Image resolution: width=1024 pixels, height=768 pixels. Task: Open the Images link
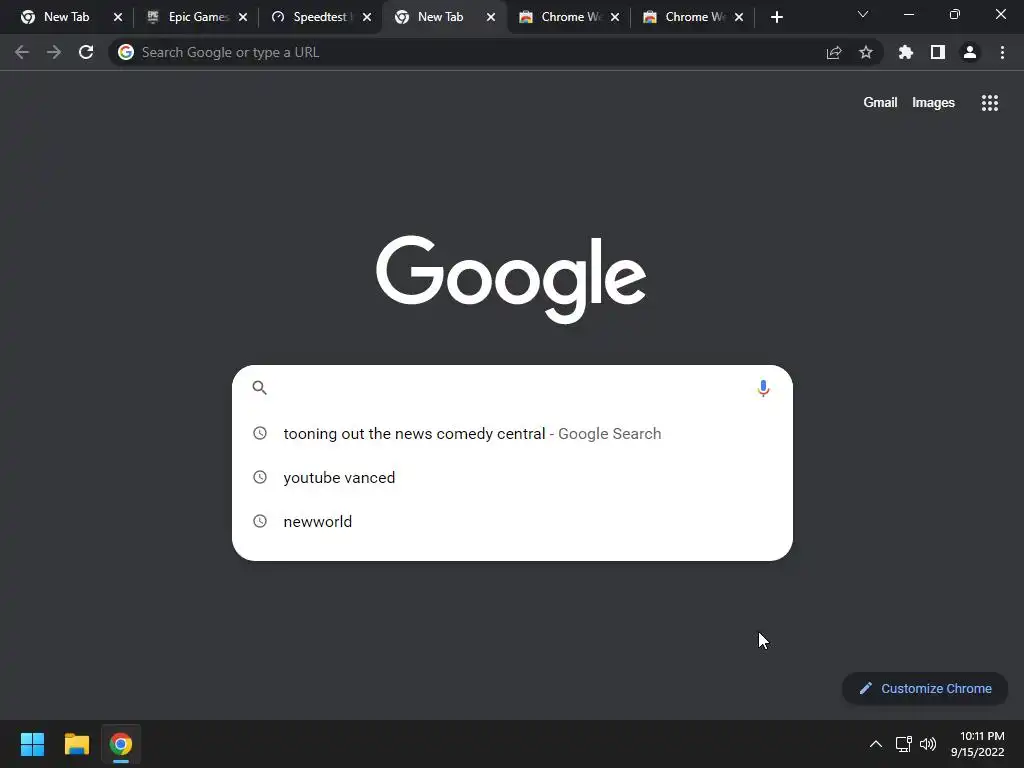[933, 103]
